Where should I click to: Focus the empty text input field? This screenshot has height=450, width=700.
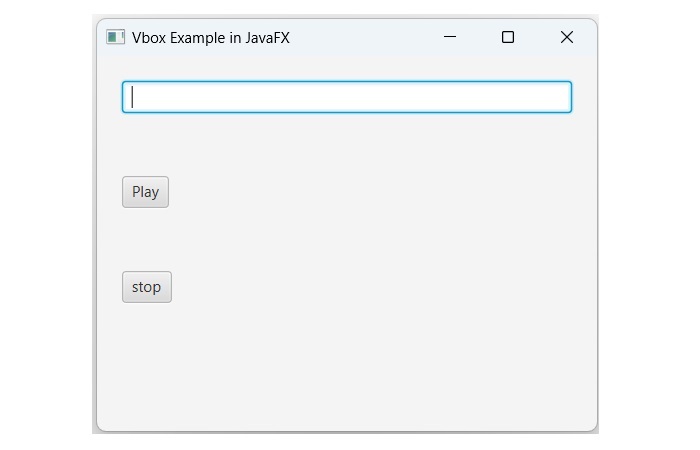click(346, 97)
